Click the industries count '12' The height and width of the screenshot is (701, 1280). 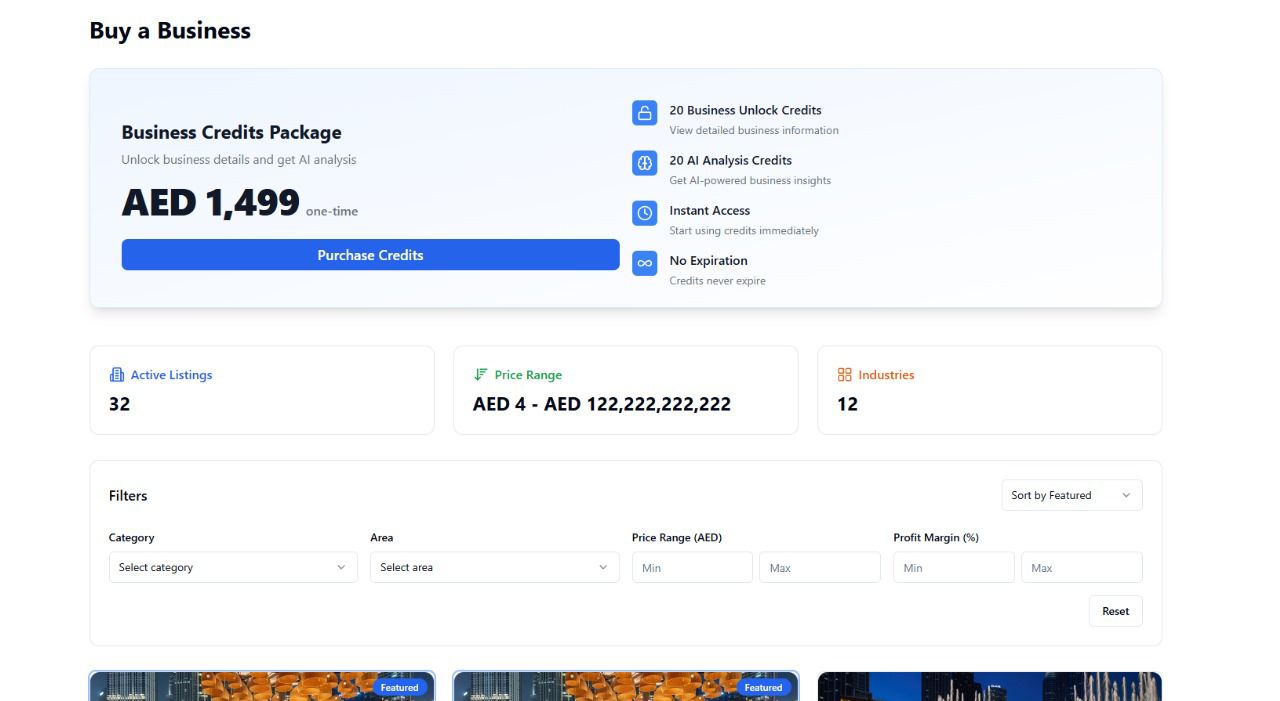[x=847, y=404]
